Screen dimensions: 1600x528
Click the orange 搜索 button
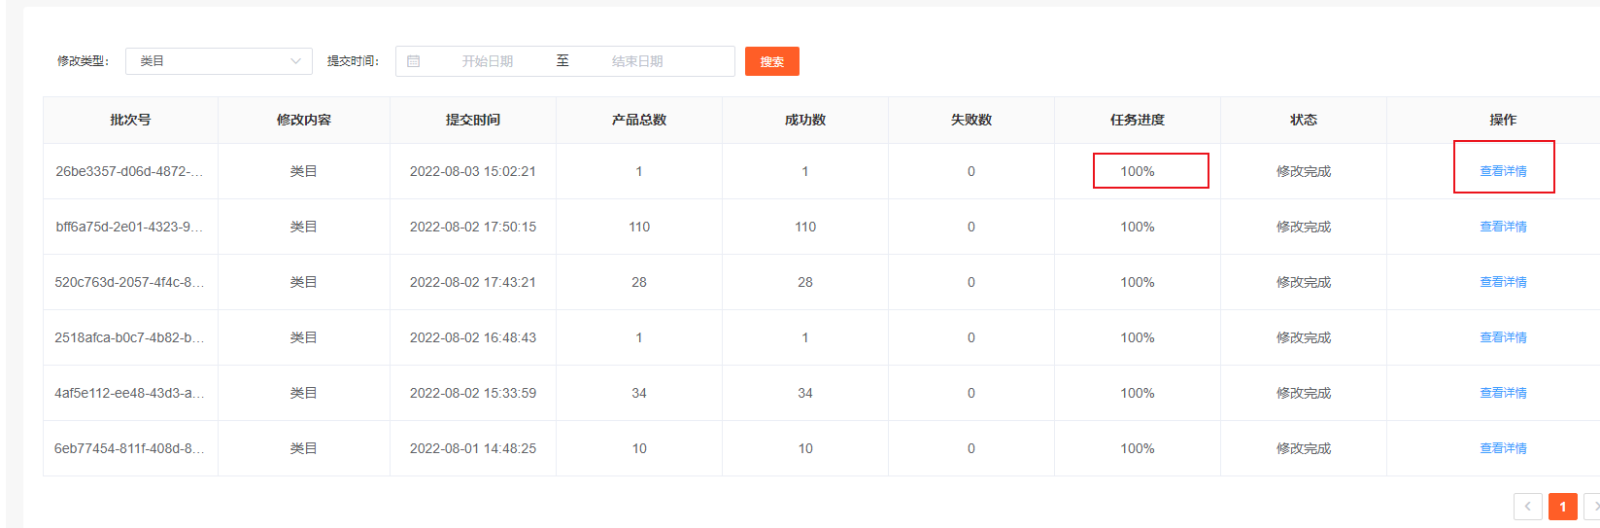[x=772, y=61]
